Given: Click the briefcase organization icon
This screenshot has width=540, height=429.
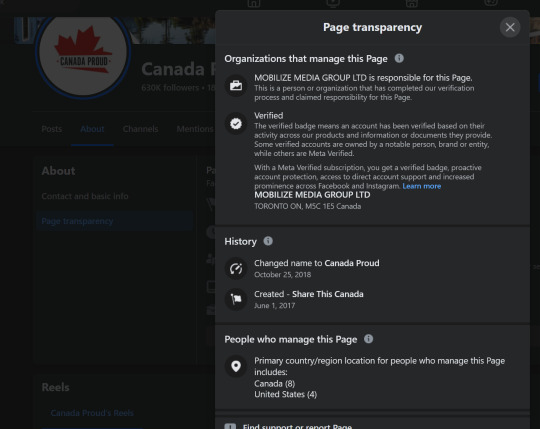Looking at the screenshot, I should (x=236, y=85).
